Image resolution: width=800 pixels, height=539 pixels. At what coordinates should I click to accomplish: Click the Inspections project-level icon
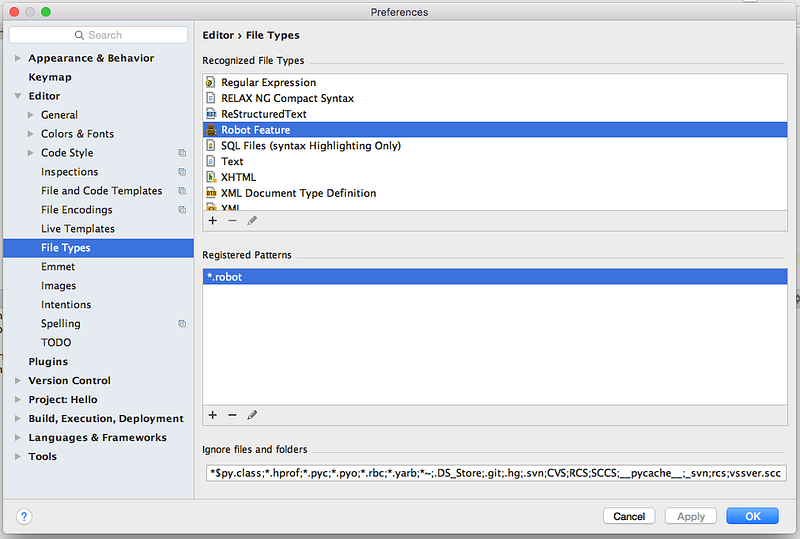tap(182, 172)
